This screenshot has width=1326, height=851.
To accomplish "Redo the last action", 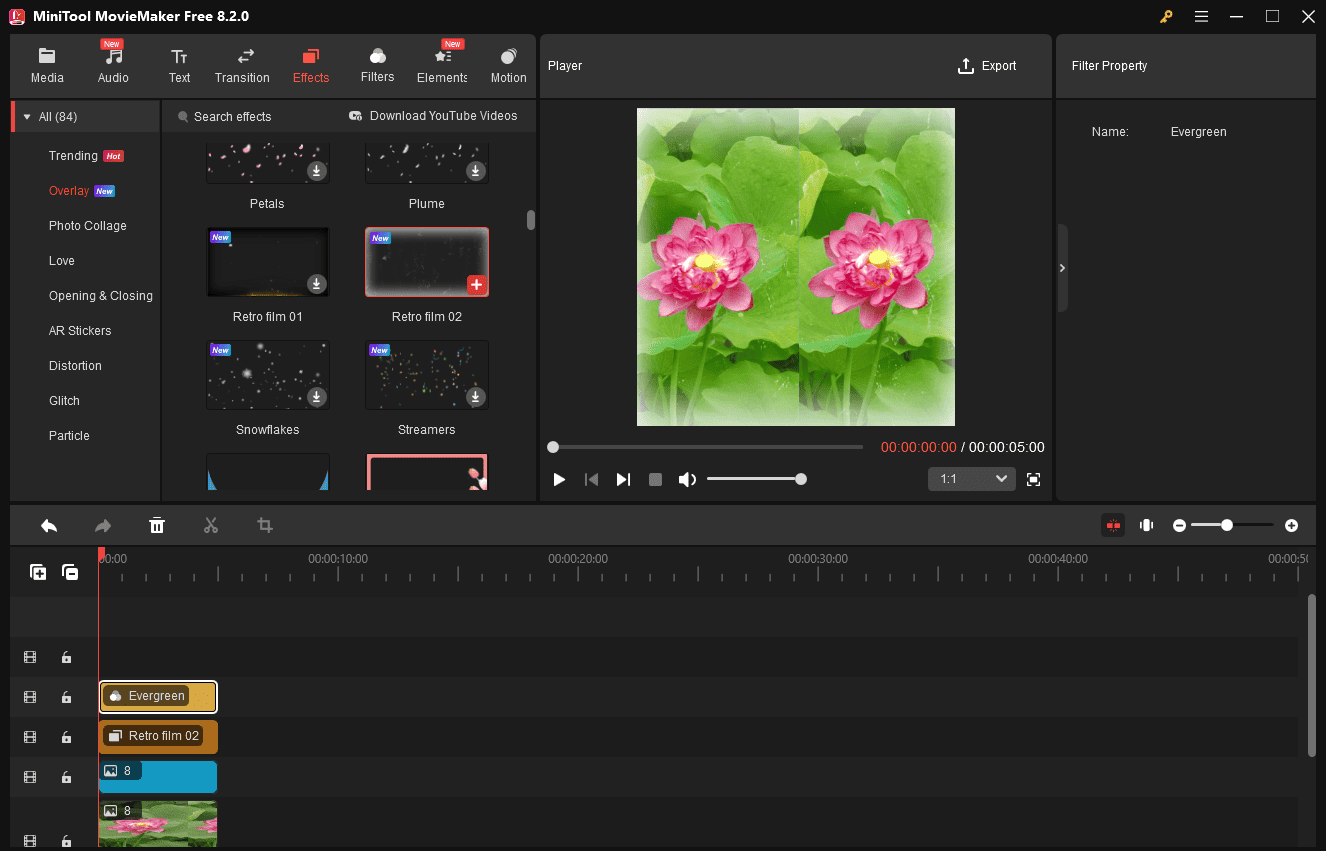I will [103, 525].
